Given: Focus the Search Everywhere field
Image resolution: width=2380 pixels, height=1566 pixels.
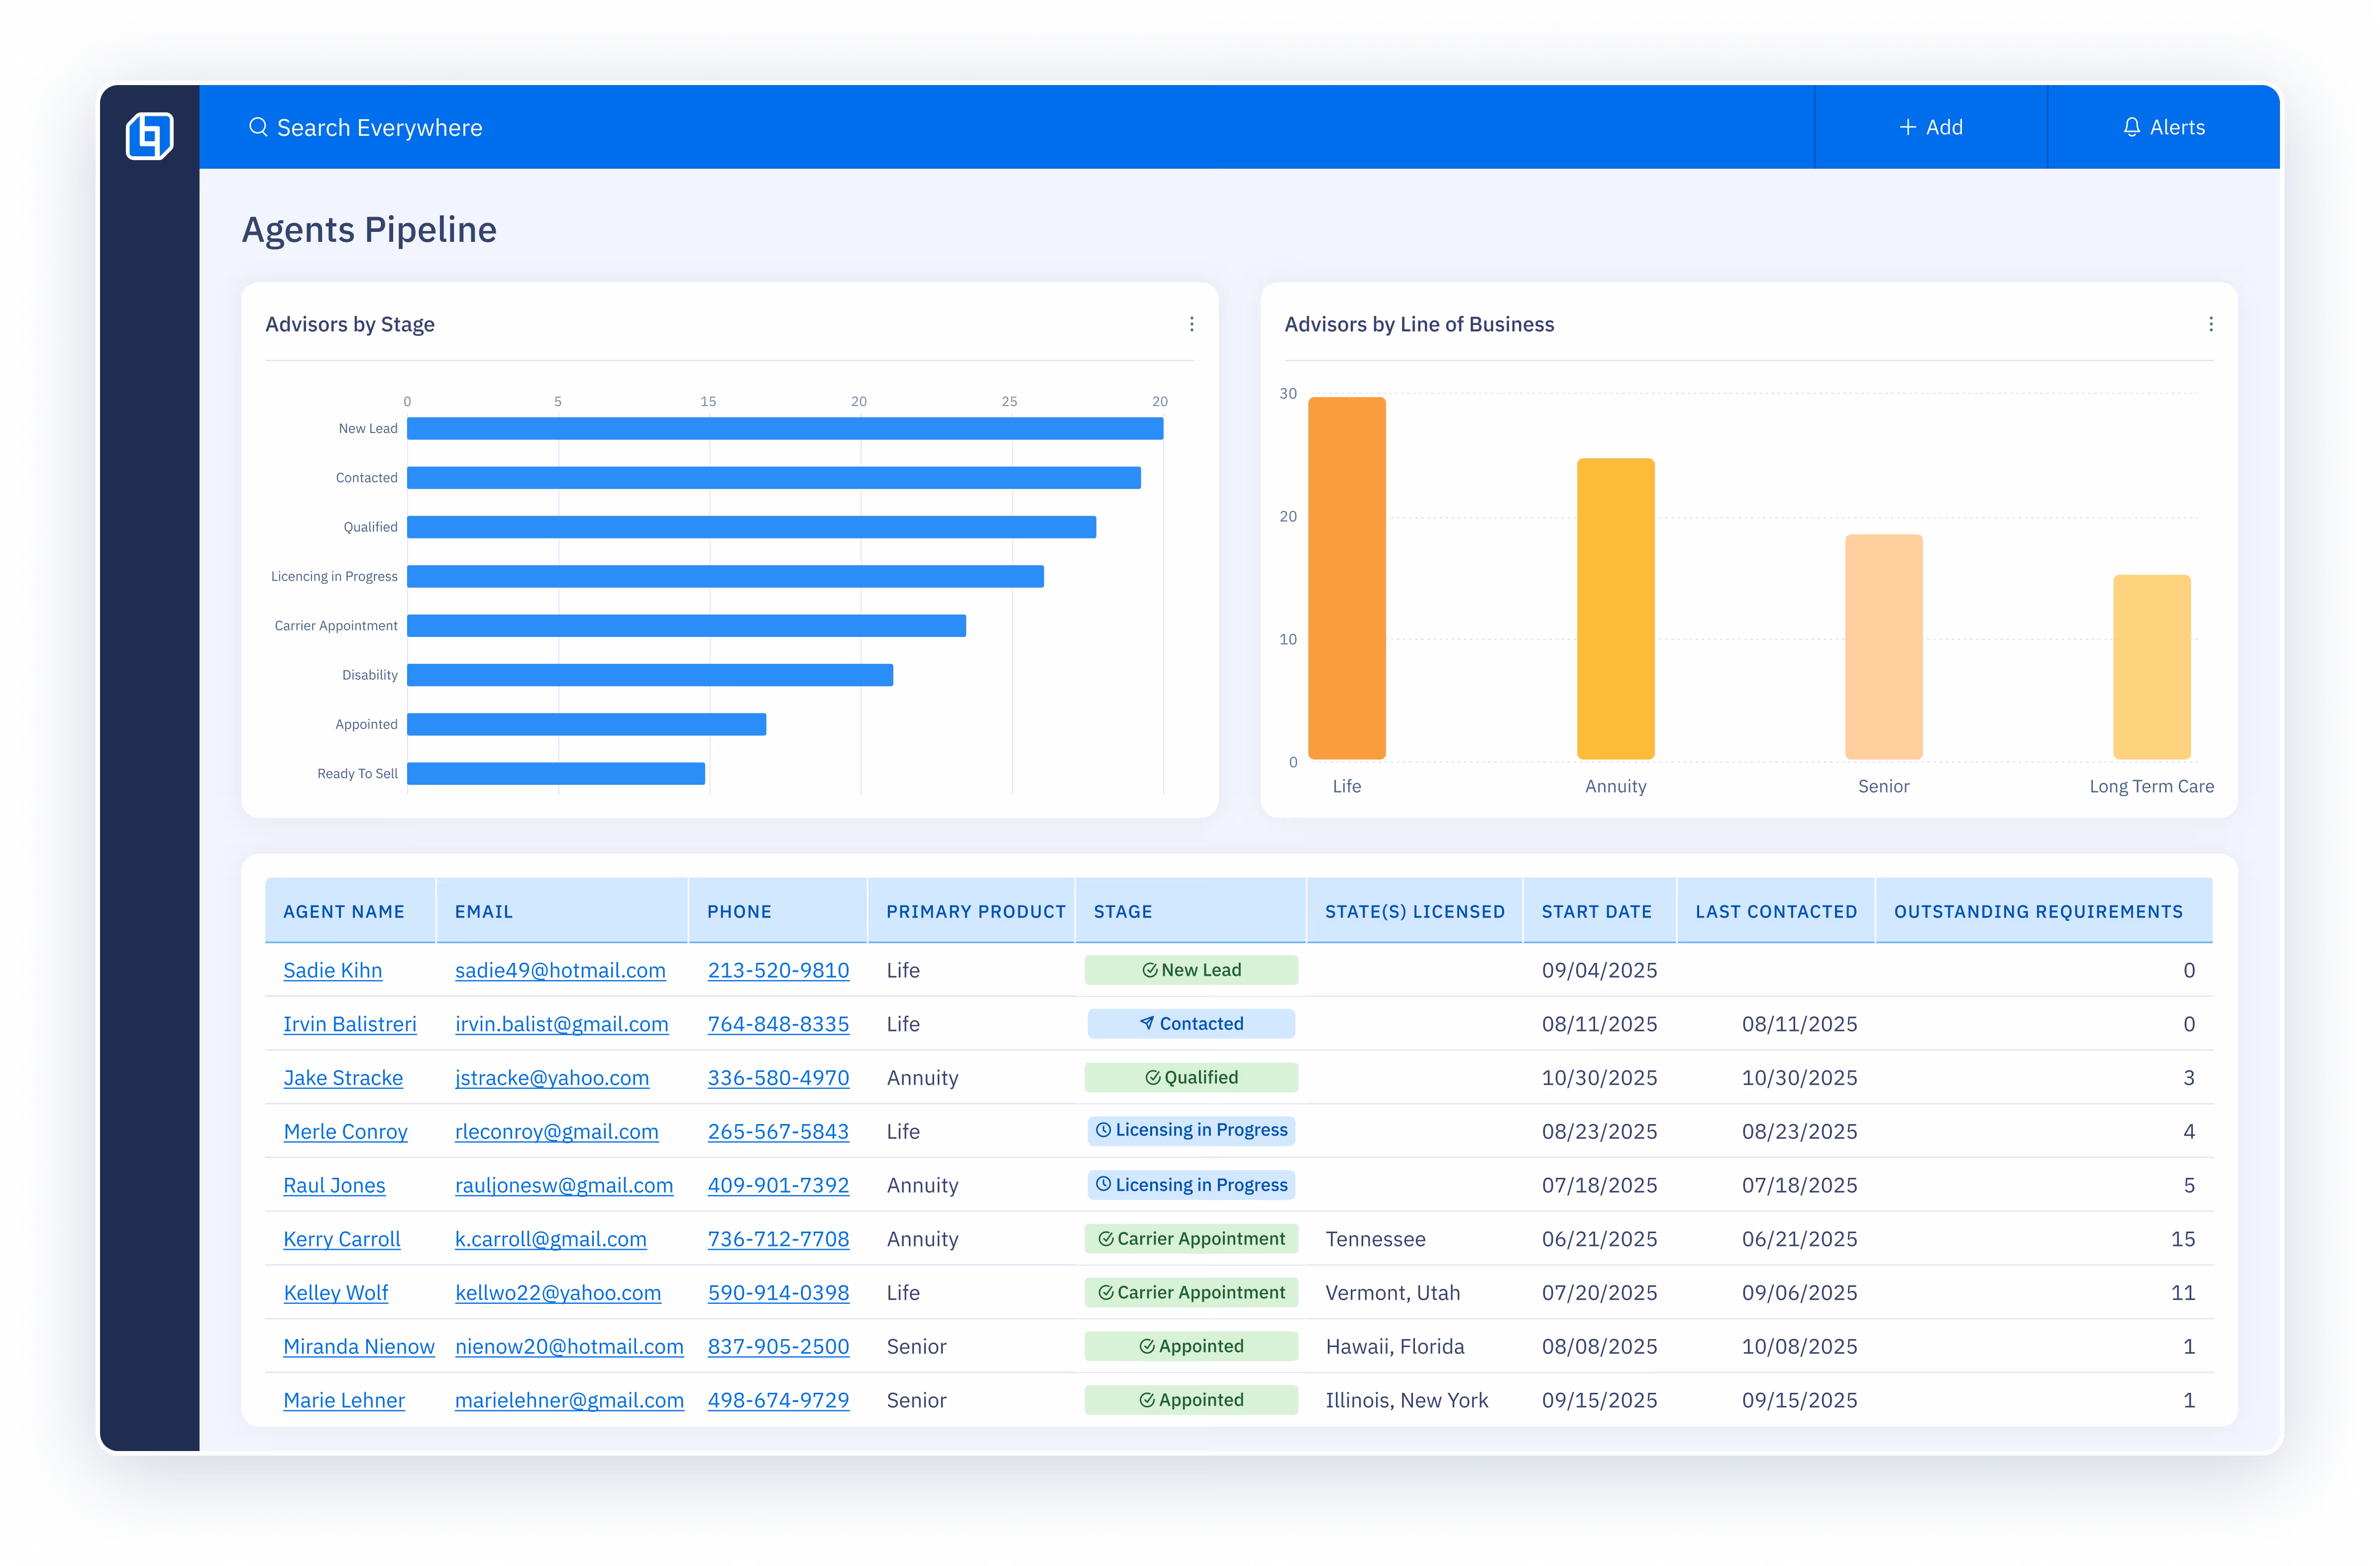Looking at the screenshot, I should pyautogui.click(x=380, y=128).
